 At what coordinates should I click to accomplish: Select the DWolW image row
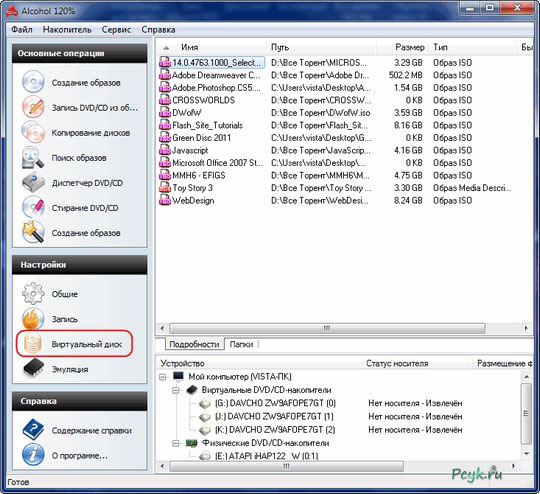344,113
